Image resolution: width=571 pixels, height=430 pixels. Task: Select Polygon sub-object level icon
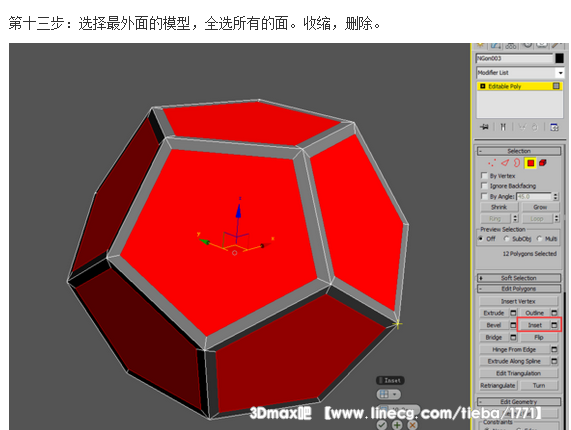click(x=531, y=163)
